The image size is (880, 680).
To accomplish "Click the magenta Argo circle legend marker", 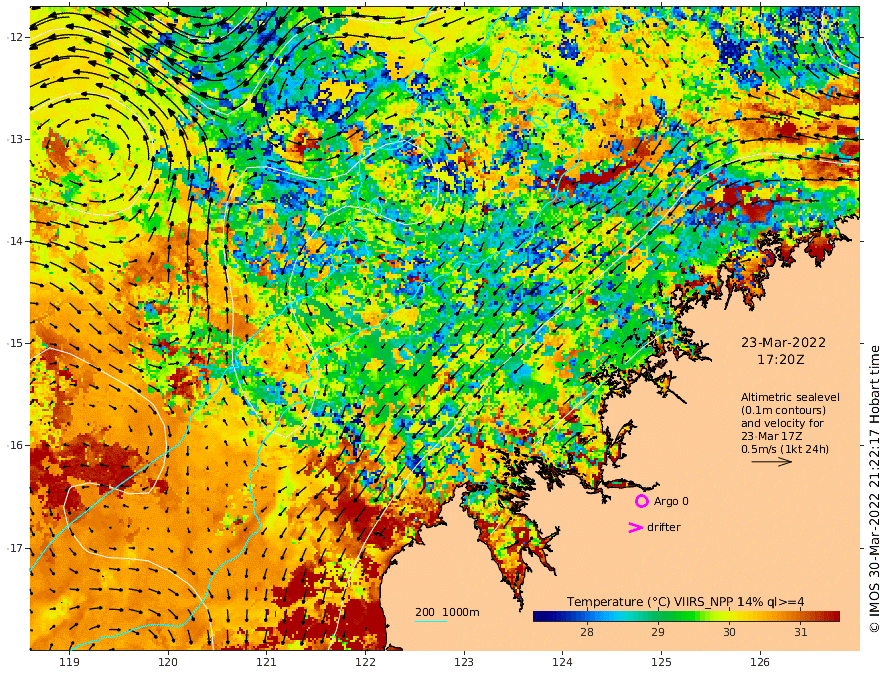I will pos(641,501).
